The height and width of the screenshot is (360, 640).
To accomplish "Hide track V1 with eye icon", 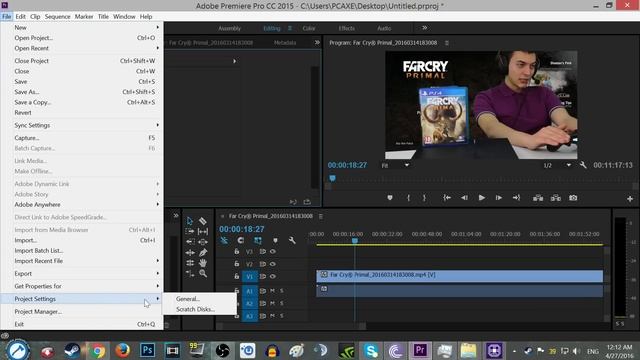I will tap(273, 277).
